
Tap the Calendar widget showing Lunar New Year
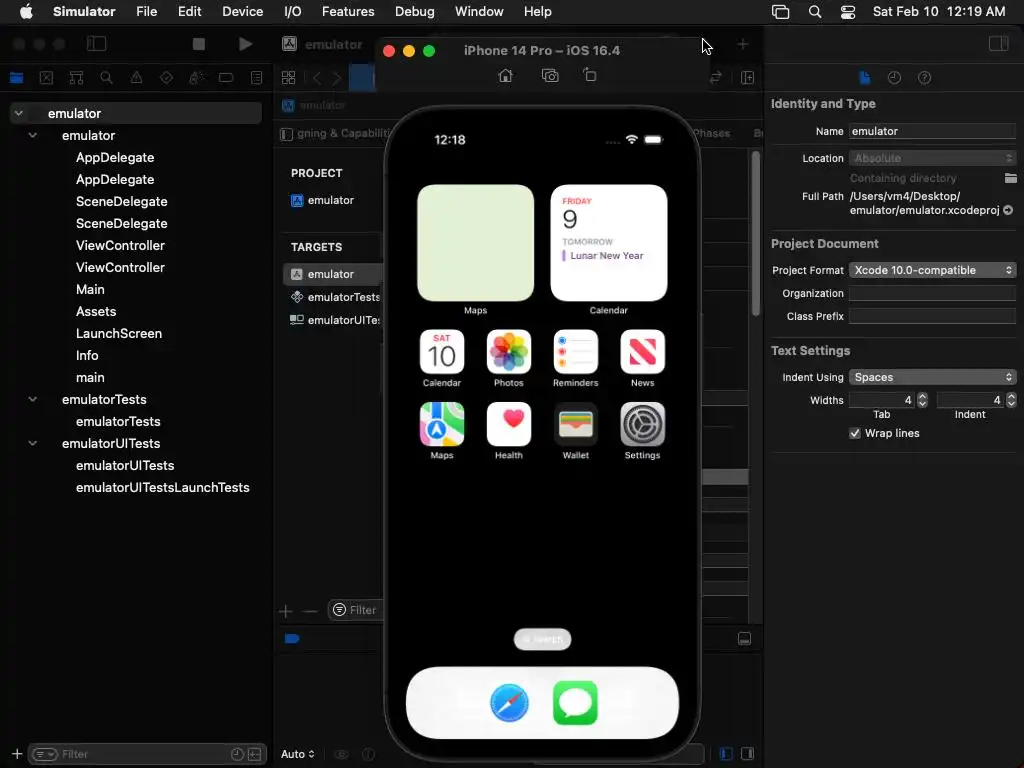pyautogui.click(x=609, y=243)
